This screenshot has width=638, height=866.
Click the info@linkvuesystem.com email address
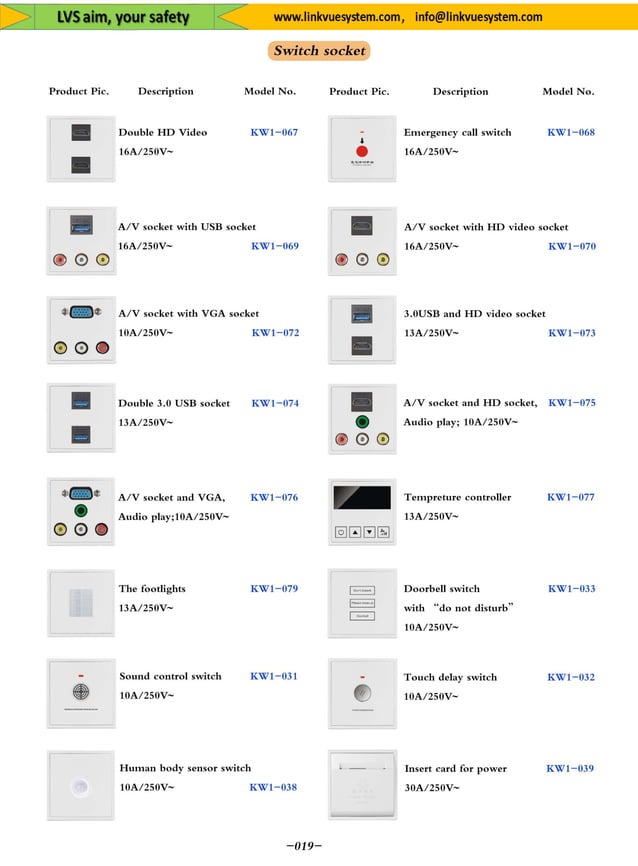(478, 17)
